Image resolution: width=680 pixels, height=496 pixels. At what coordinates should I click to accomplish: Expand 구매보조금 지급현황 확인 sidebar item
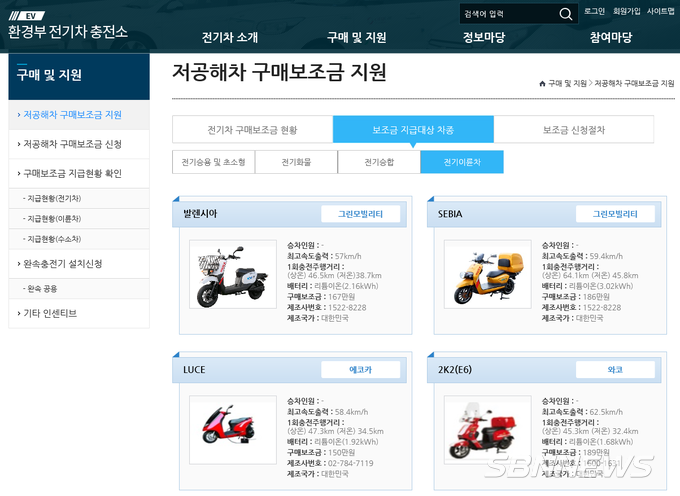[79, 173]
